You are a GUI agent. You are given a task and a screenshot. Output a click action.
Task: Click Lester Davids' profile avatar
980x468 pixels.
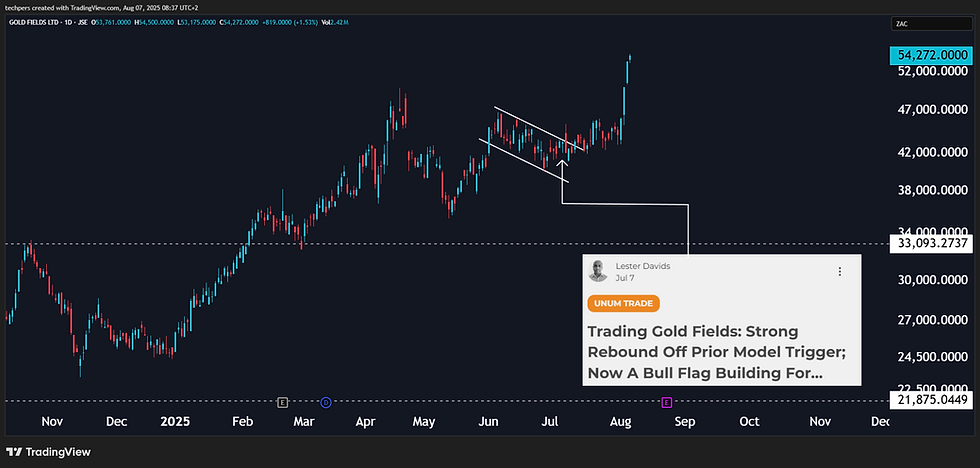598,271
